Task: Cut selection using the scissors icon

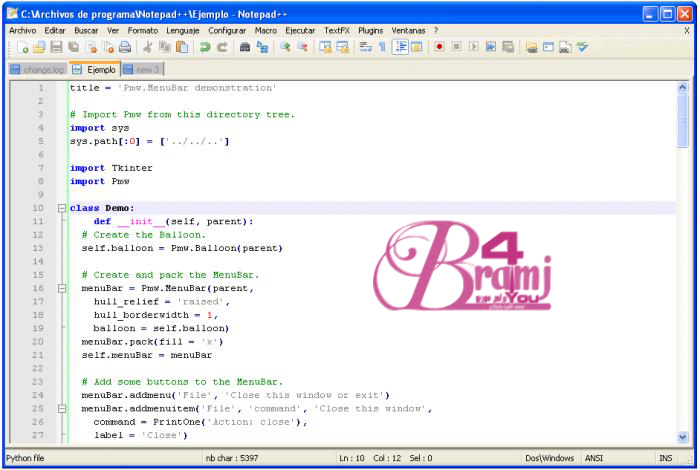Action: pos(147,47)
